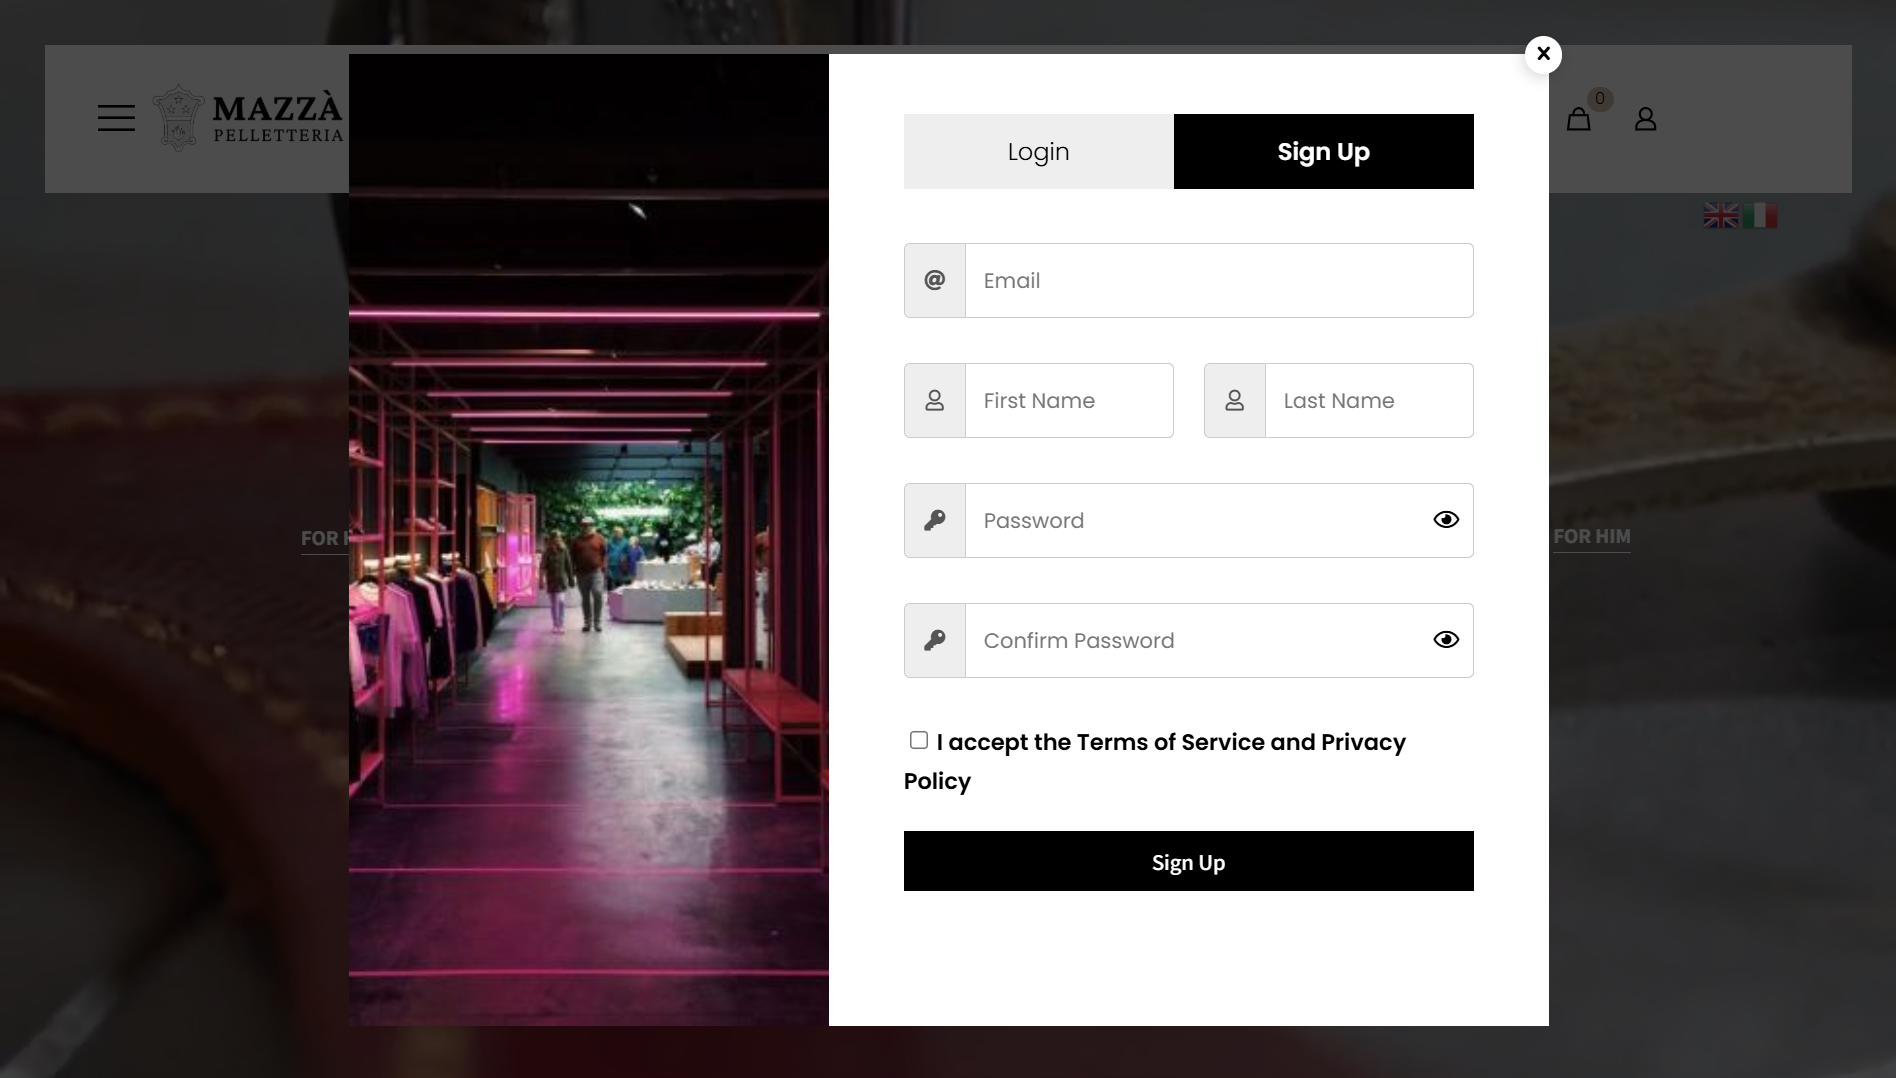The width and height of the screenshot is (1896, 1078).
Task: Switch language to English flag
Action: point(1721,216)
